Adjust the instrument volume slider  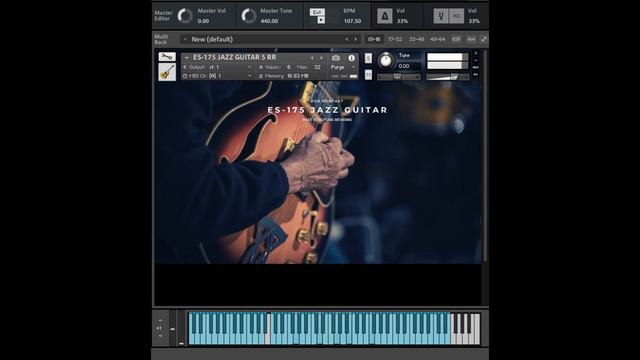447,77
